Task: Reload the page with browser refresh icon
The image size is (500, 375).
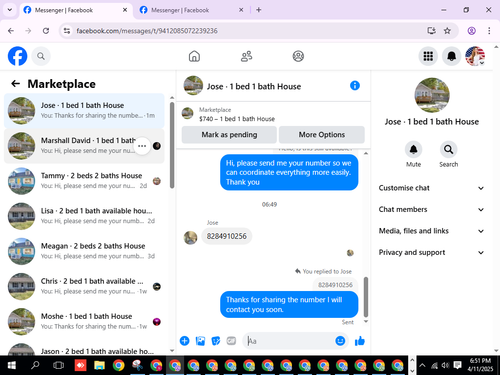Action: [x=46, y=31]
